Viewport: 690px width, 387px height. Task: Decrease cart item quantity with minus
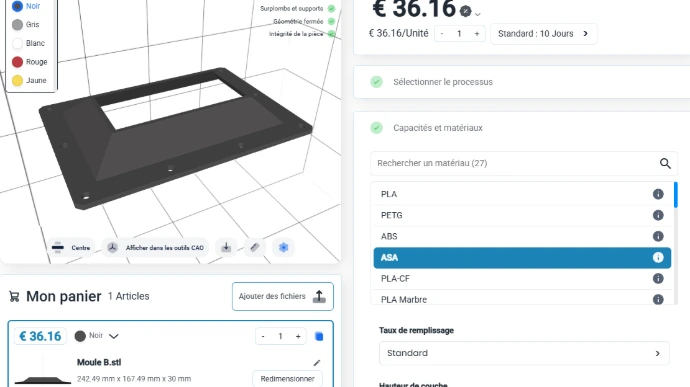coord(263,336)
